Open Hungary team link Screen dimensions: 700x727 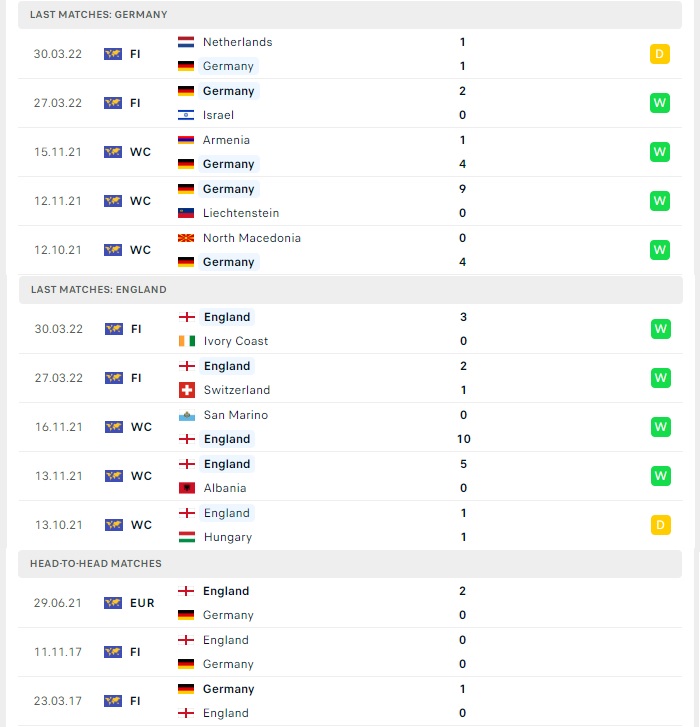228,537
